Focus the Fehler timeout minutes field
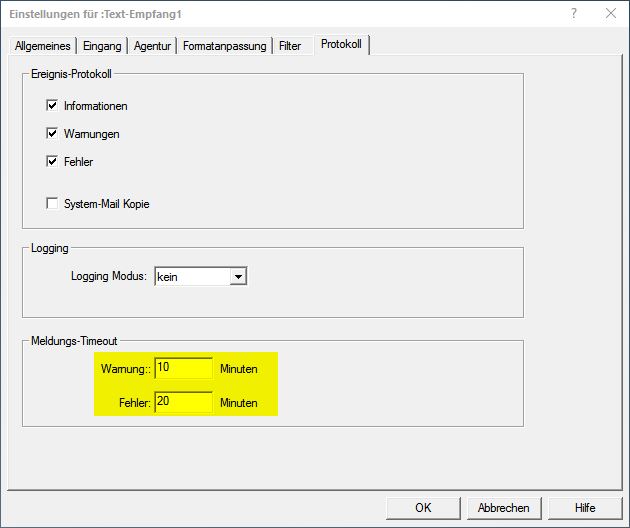 (184, 403)
